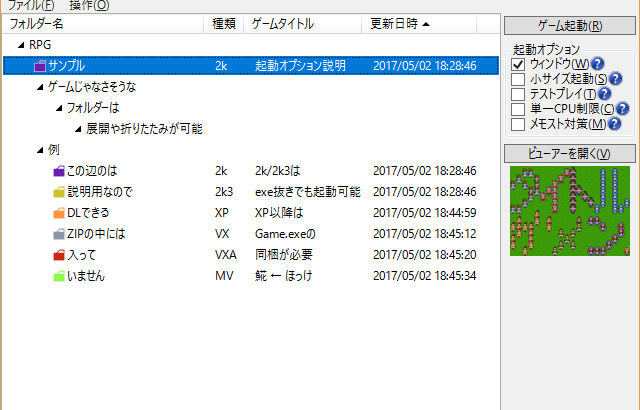Click the ゲーム起動(R) button
Viewport: 640px width, 410px height.
570,26
